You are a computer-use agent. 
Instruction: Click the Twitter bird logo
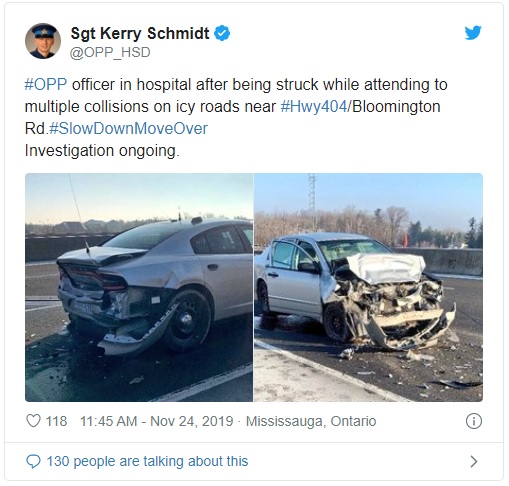click(473, 33)
